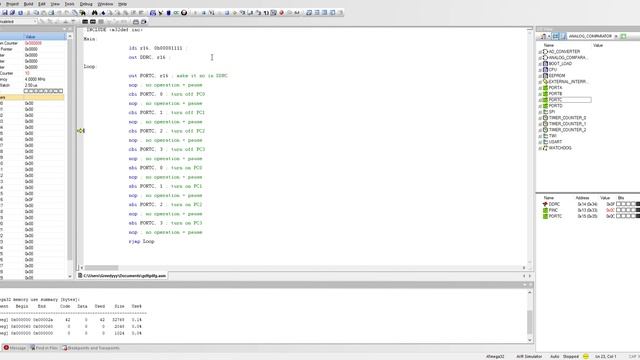Click the rightmost icon in the second toolbar row
The width and height of the screenshot is (640, 360).
click(144, 22)
